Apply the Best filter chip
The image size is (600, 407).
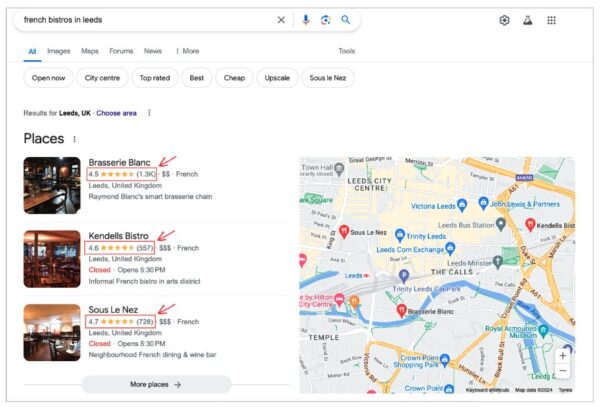point(197,78)
